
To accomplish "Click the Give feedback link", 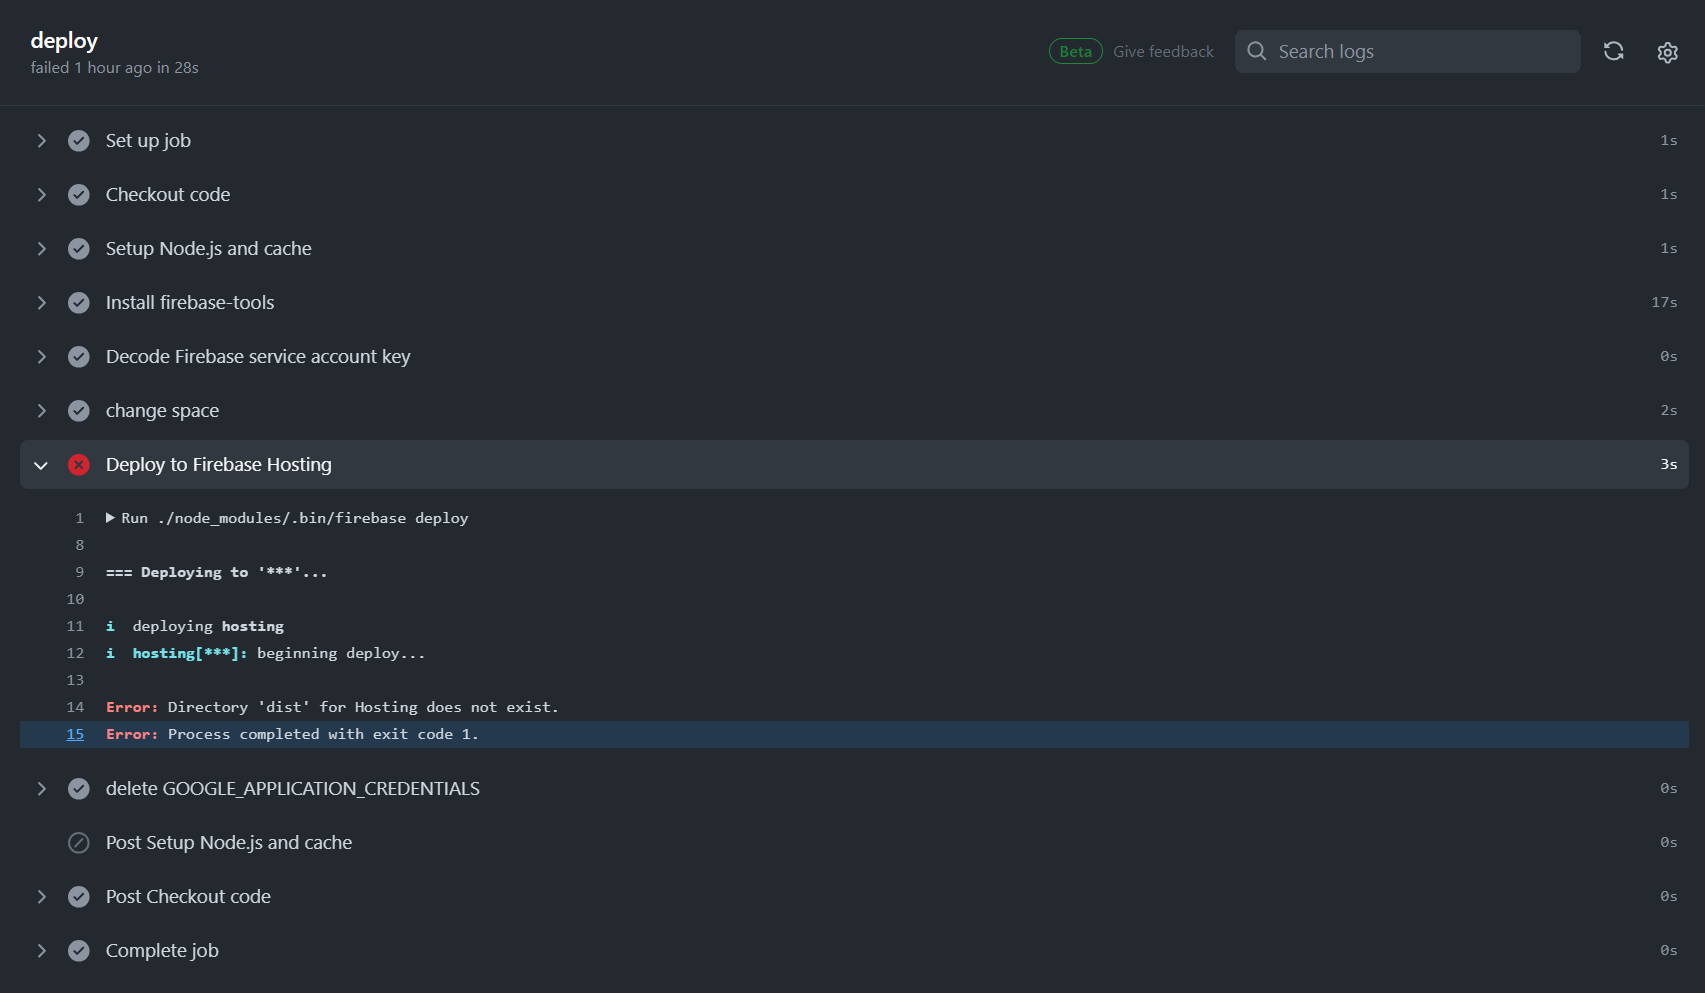I will point(1163,52).
